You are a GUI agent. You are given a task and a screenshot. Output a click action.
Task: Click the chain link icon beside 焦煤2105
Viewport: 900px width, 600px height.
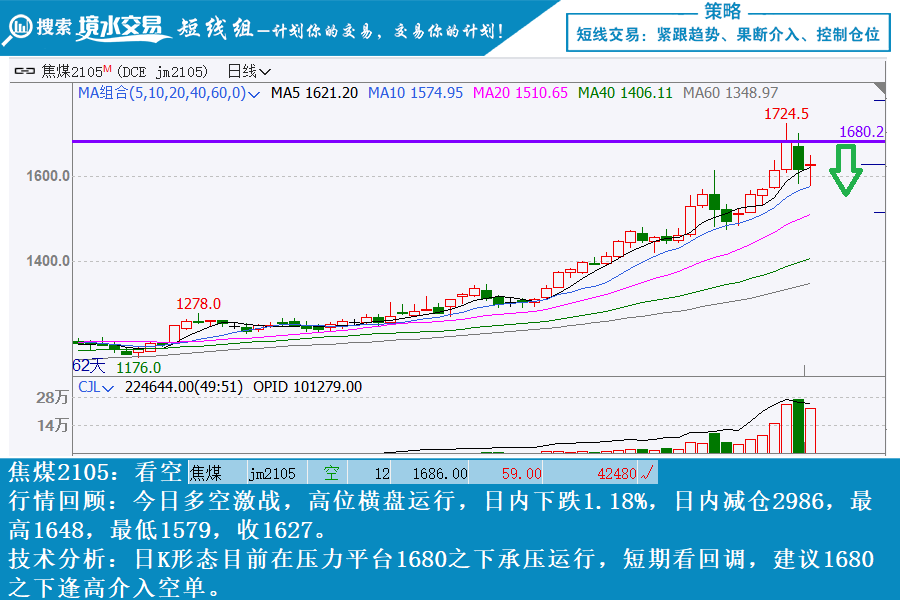(x=25, y=71)
